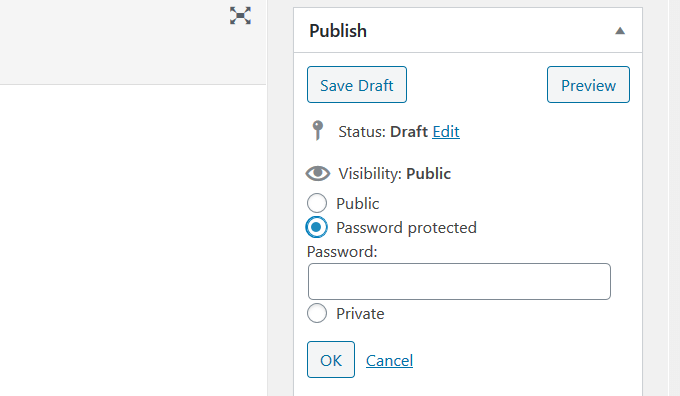Edit the post status via Edit link
Screen dimensions: 680x396
click(x=446, y=131)
